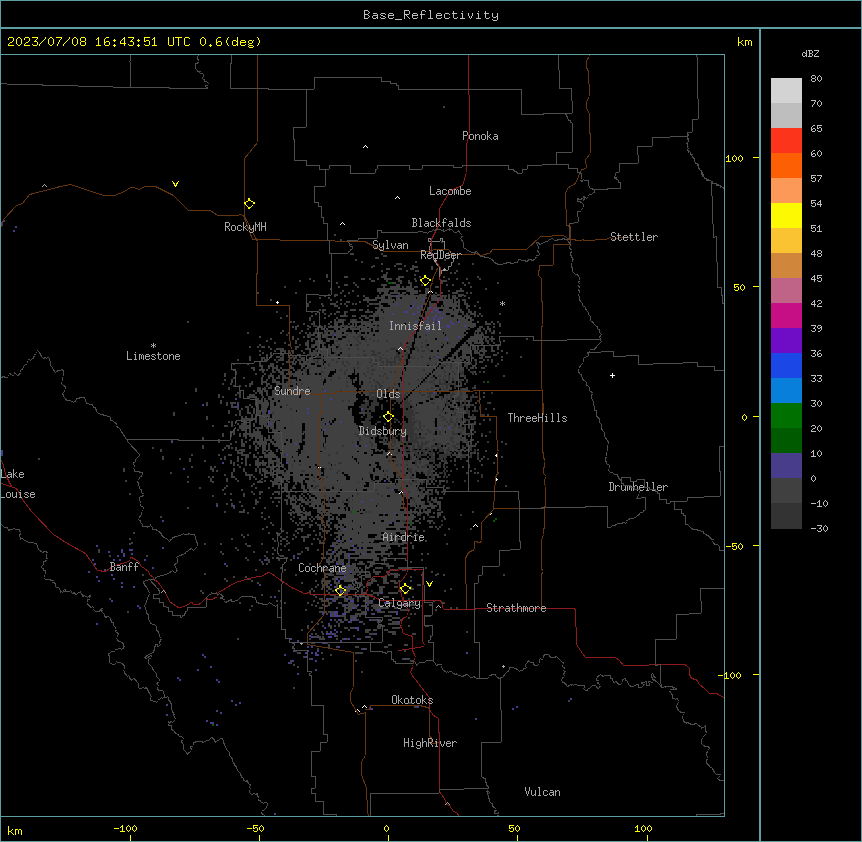The image size is (862, 842).
Task: Click the RedDeer city label
Action: point(440,255)
